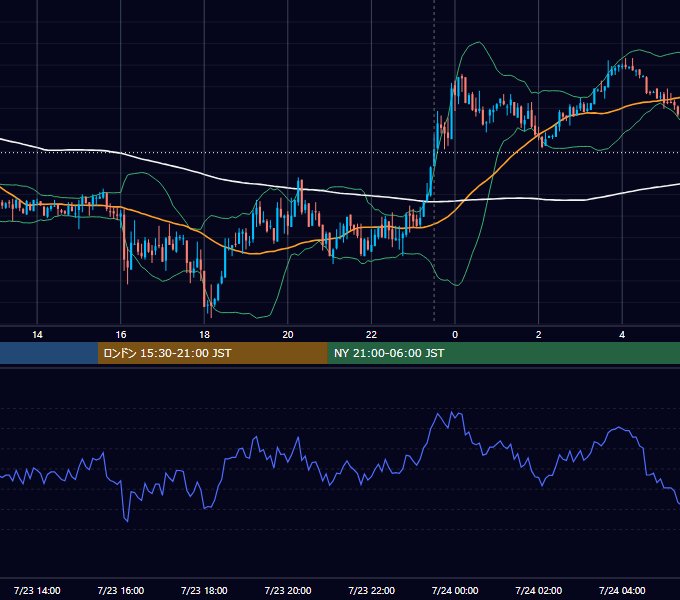Click the ロンドン 15:30-21:00 JST session bar
Screen dimensions: 680x600
[x=212, y=353]
